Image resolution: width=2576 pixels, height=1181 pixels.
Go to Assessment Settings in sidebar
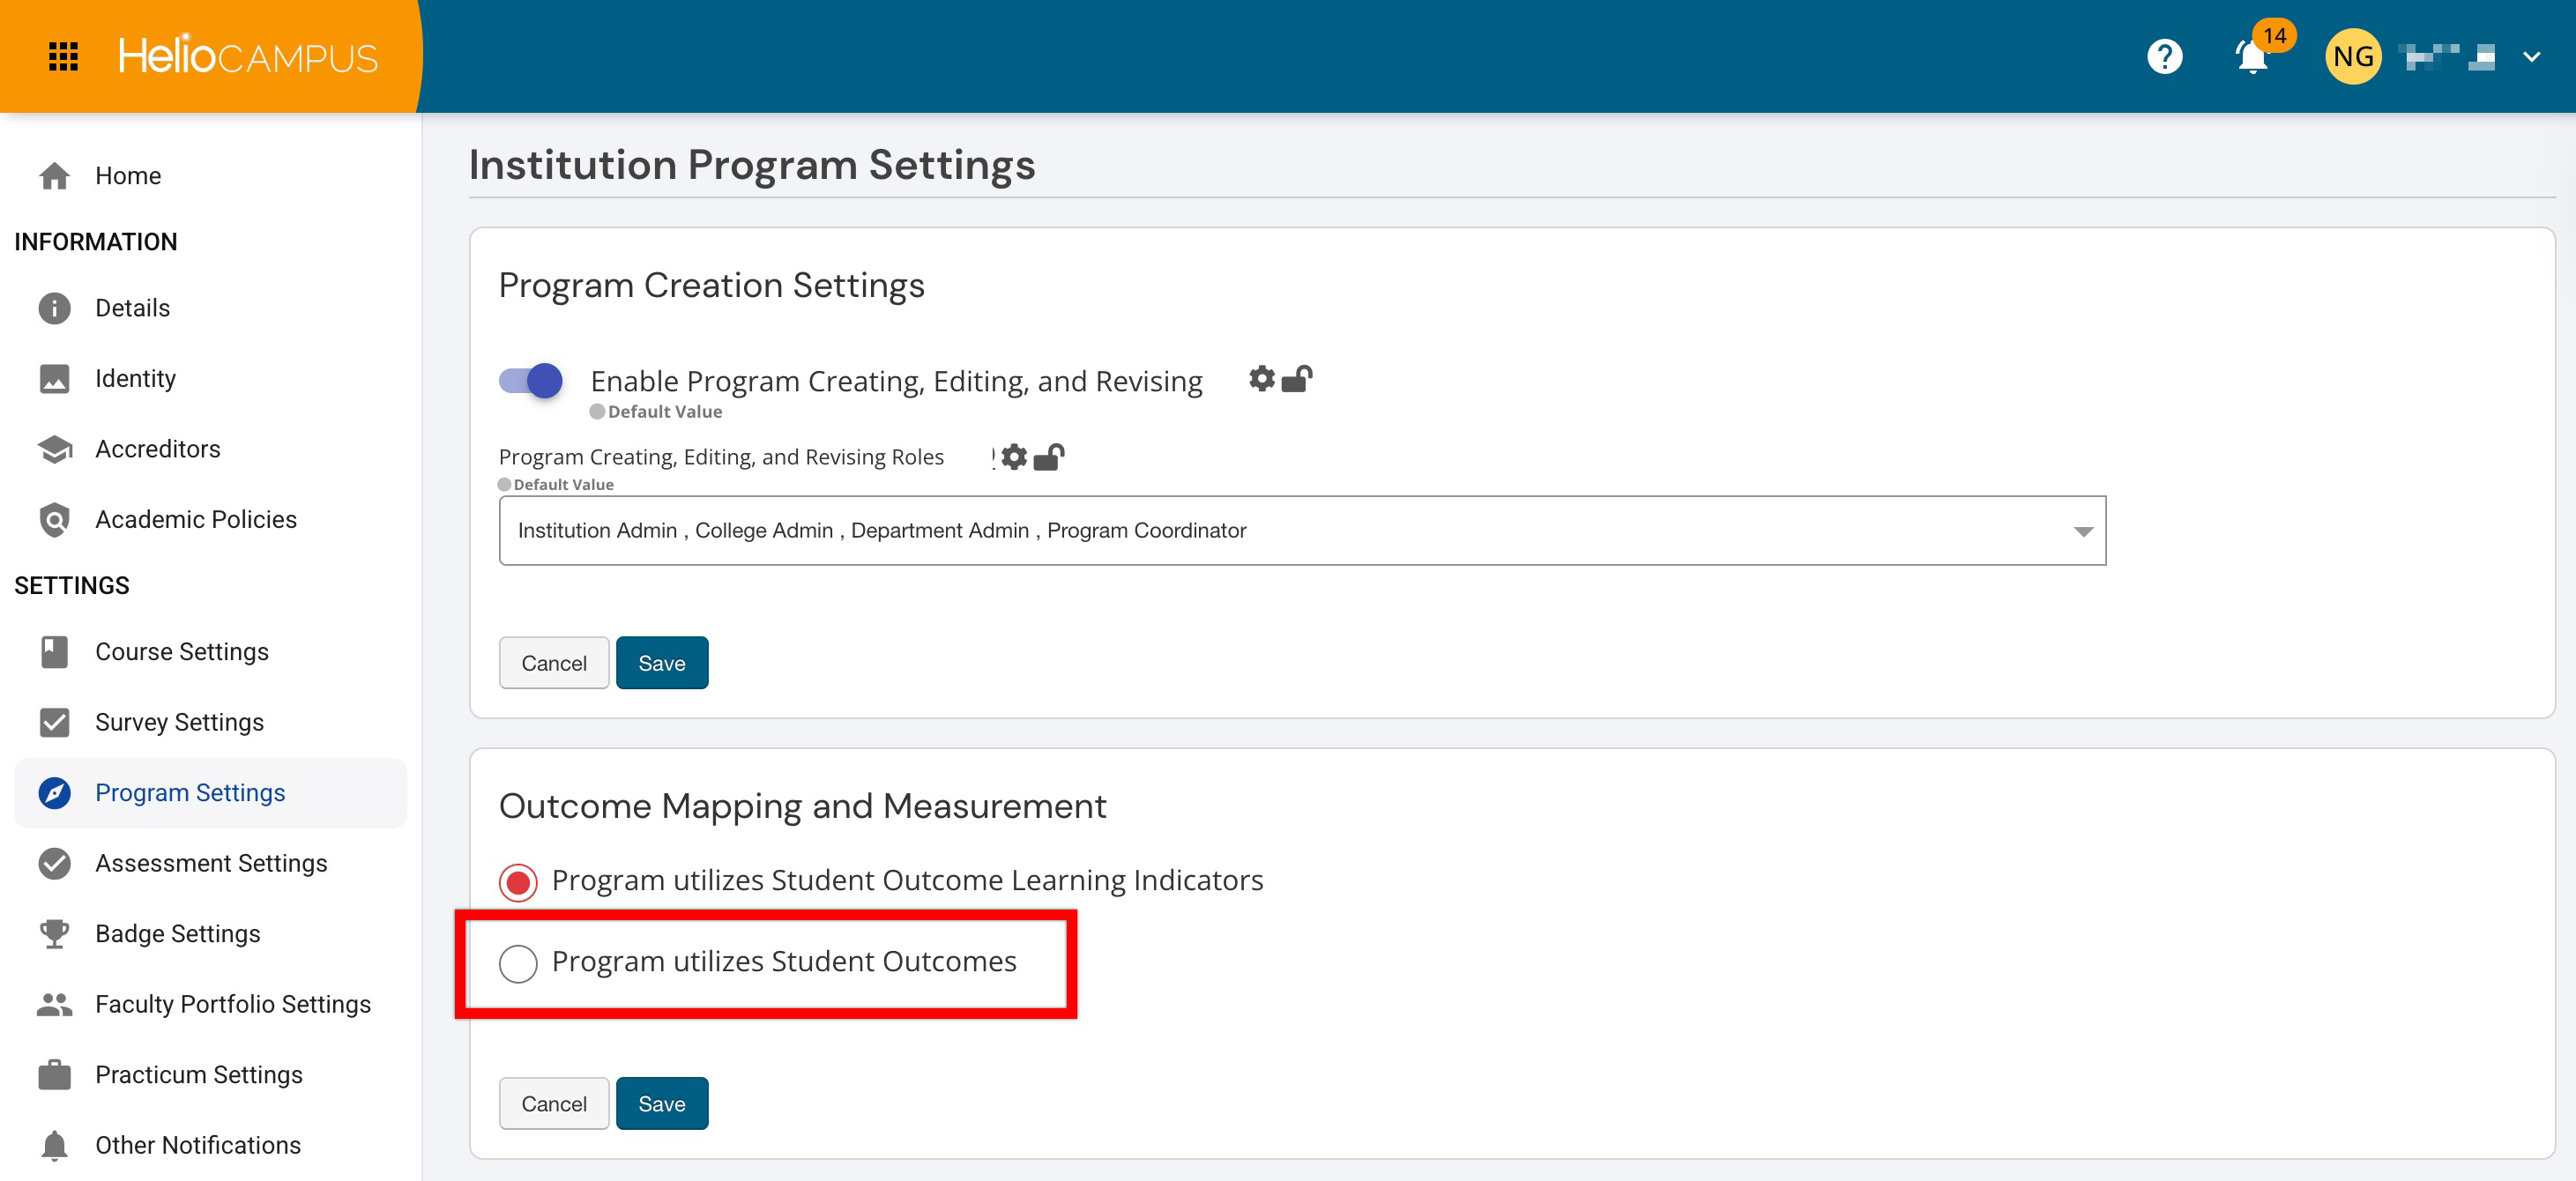click(x=210, y=863)
